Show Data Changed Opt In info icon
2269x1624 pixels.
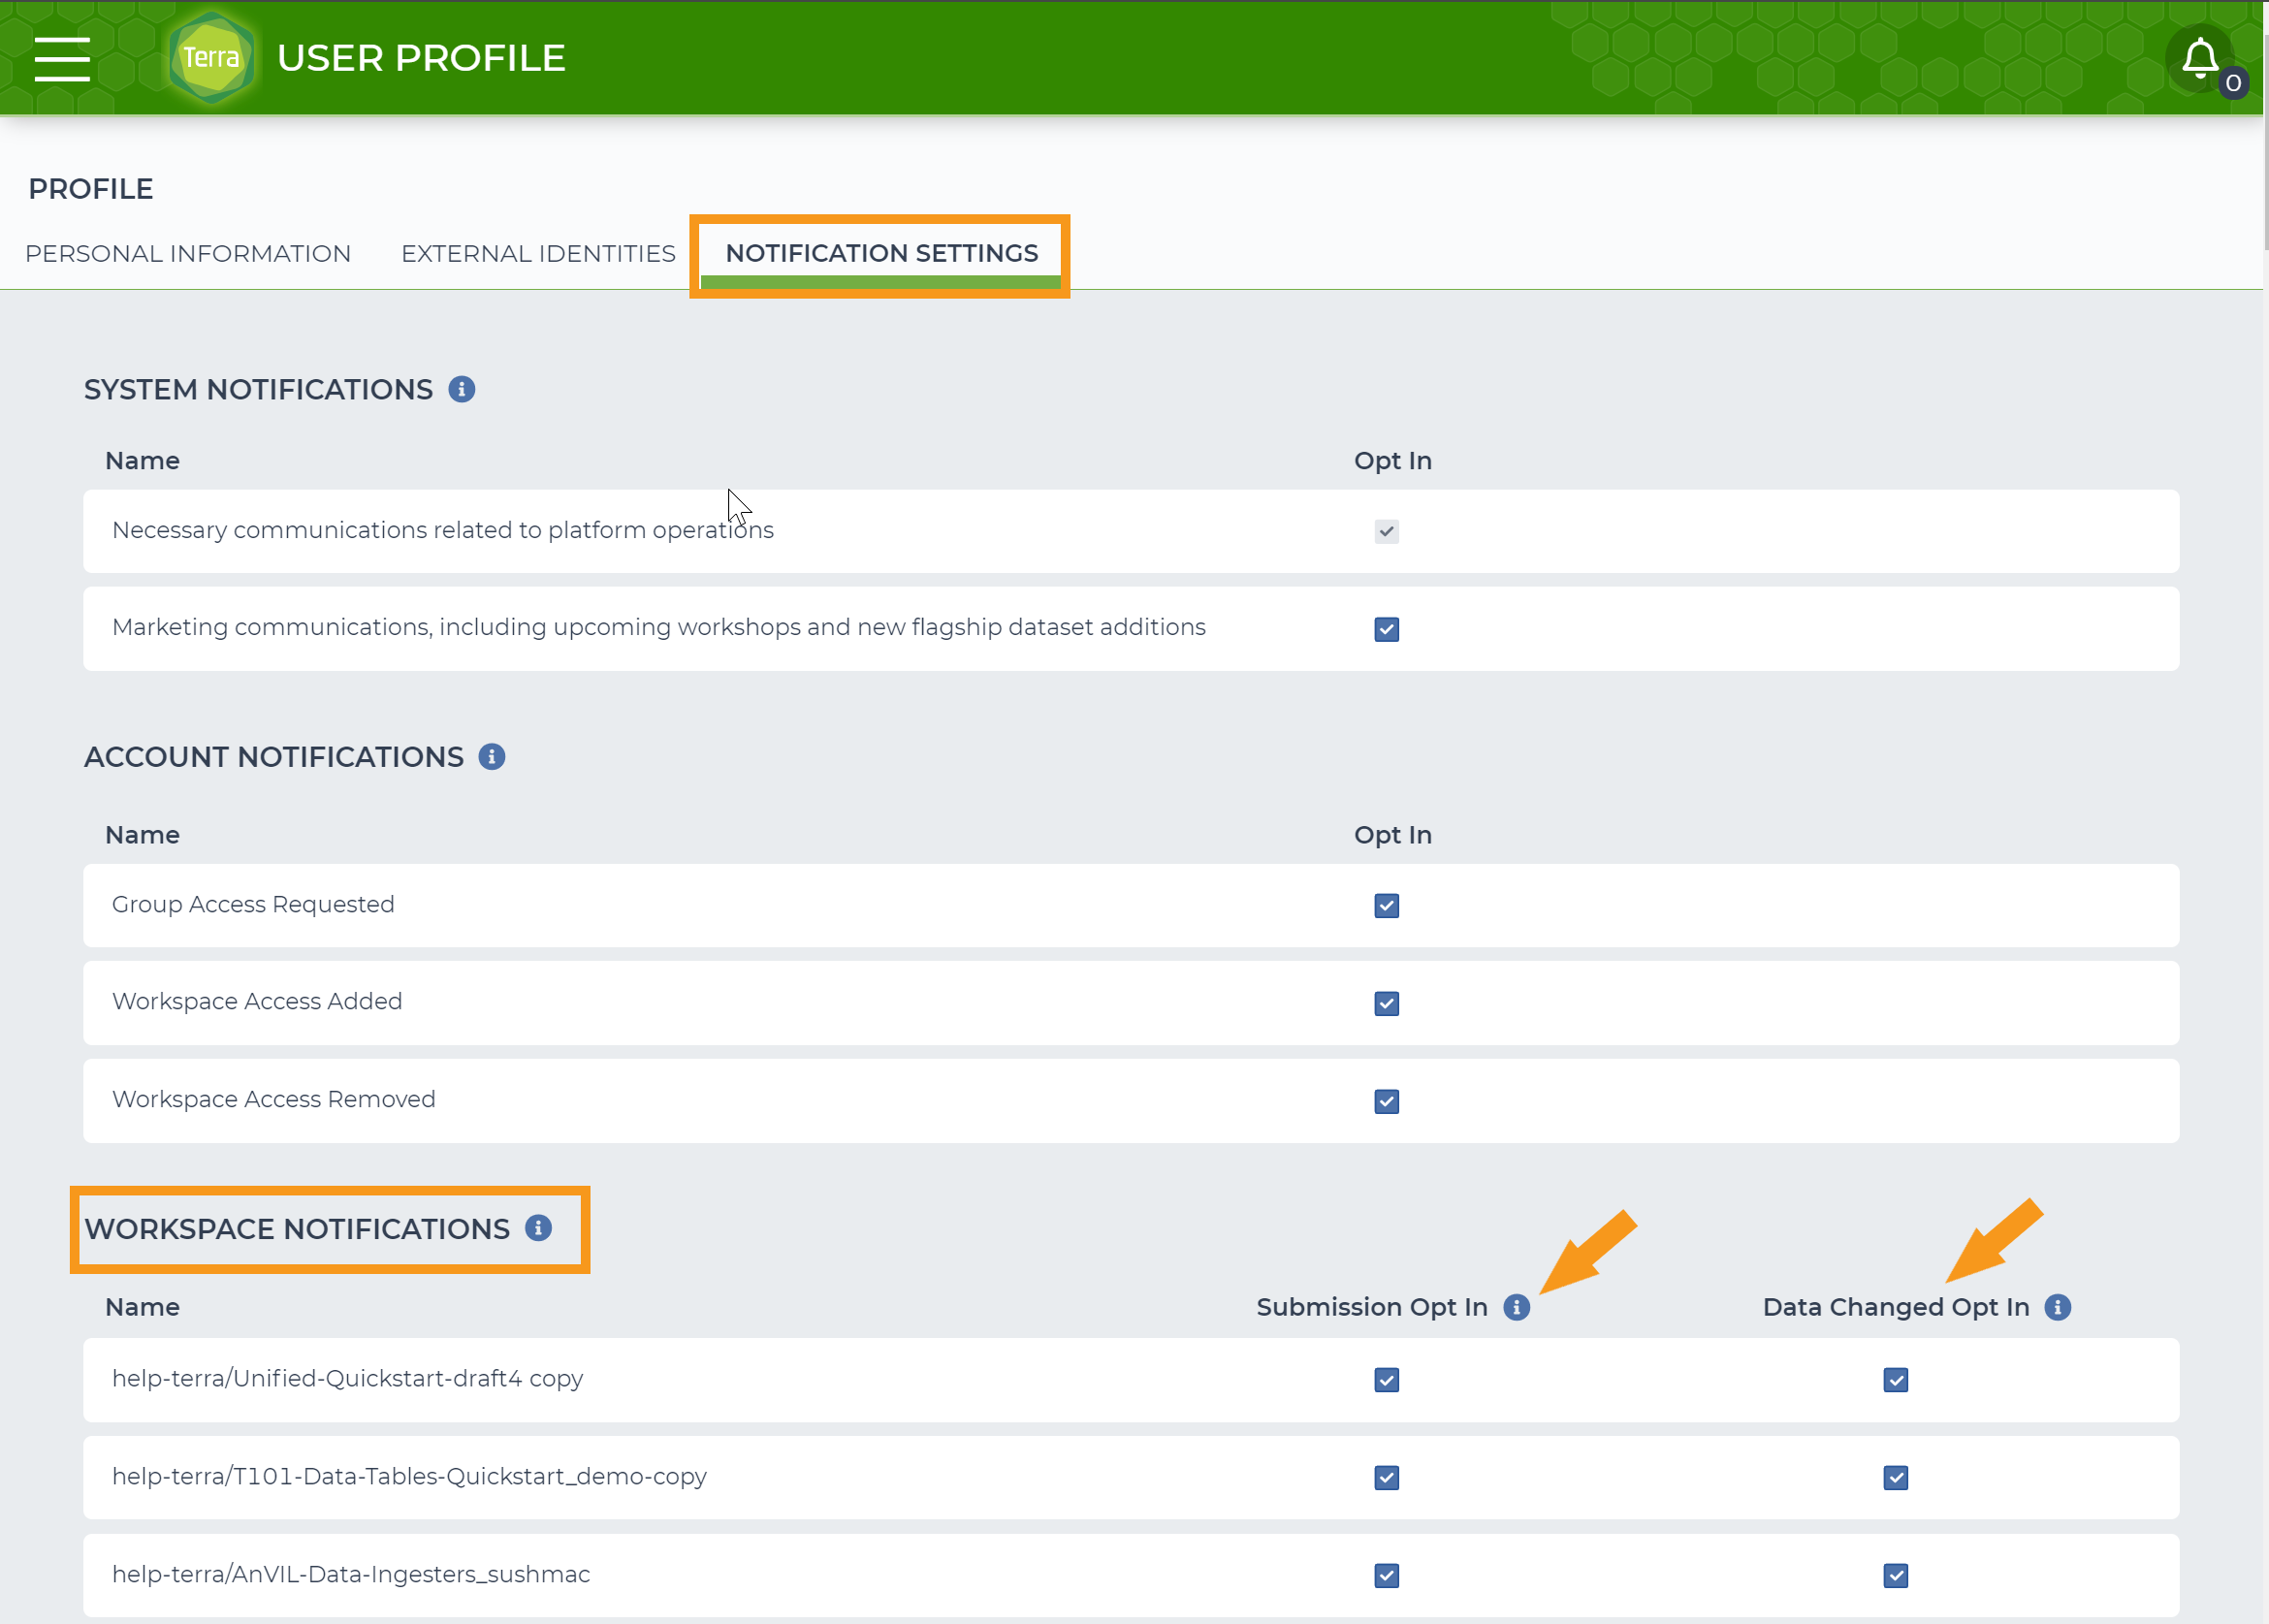(x=2058, y=1307)
